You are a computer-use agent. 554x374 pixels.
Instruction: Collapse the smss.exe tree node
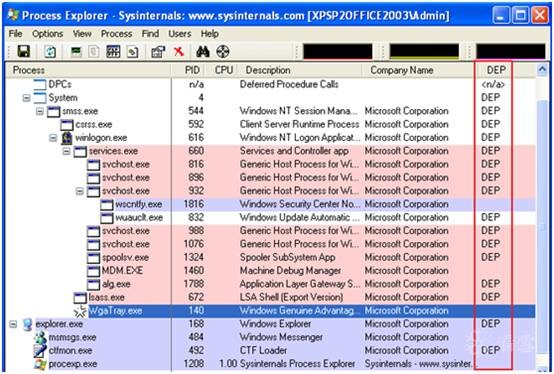coord(40,112)
